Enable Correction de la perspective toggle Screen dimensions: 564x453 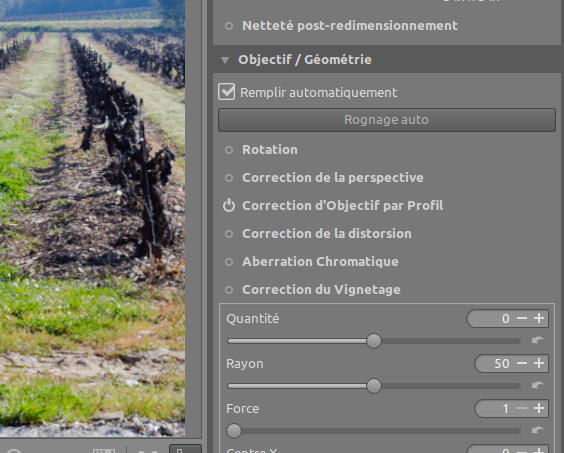[229, 178]
